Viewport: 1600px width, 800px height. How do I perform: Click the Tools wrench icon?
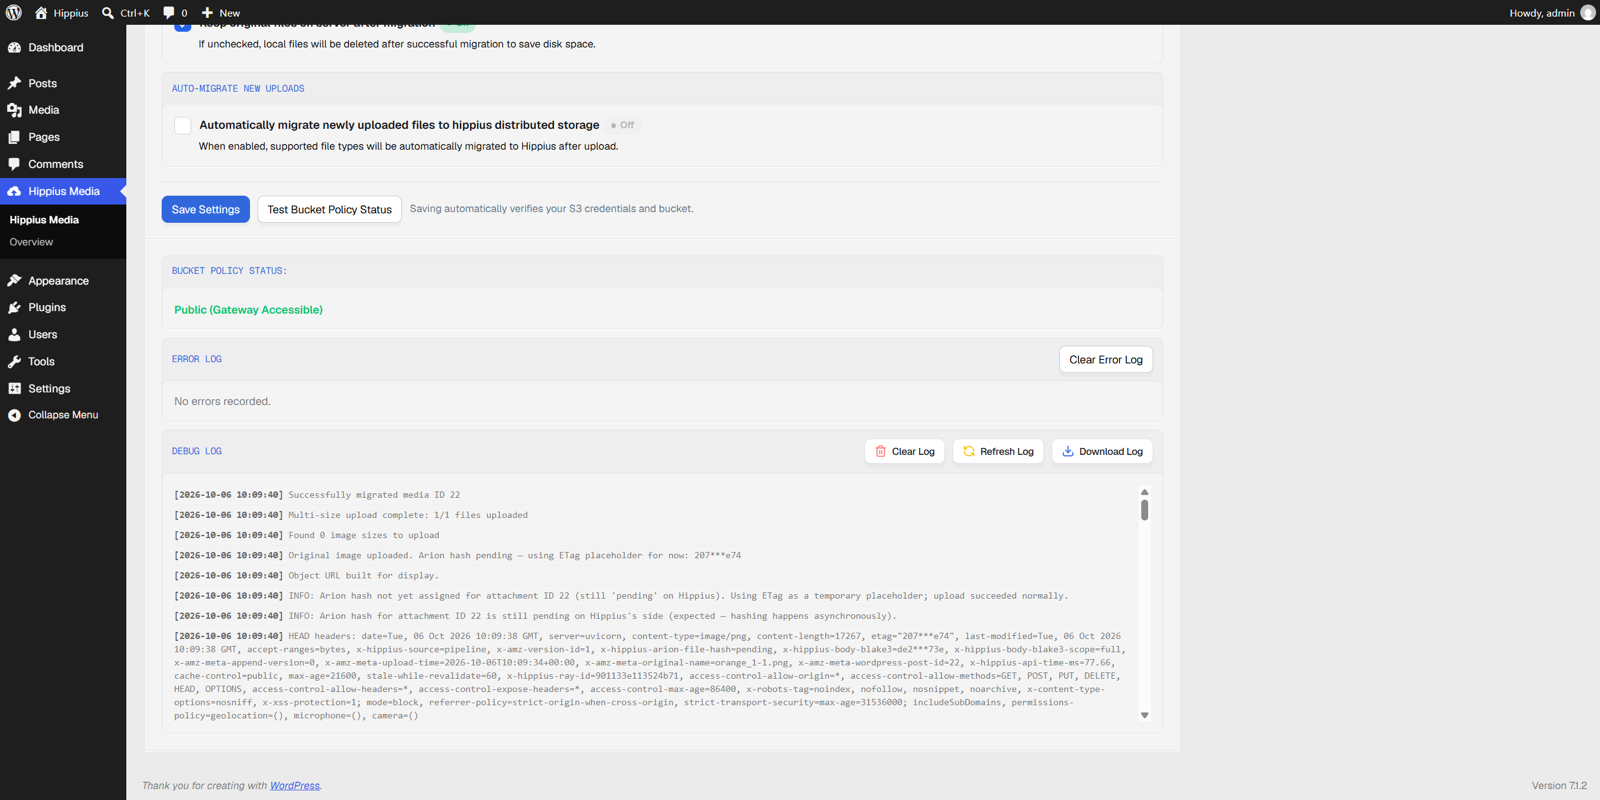click(x=15, y=362)
